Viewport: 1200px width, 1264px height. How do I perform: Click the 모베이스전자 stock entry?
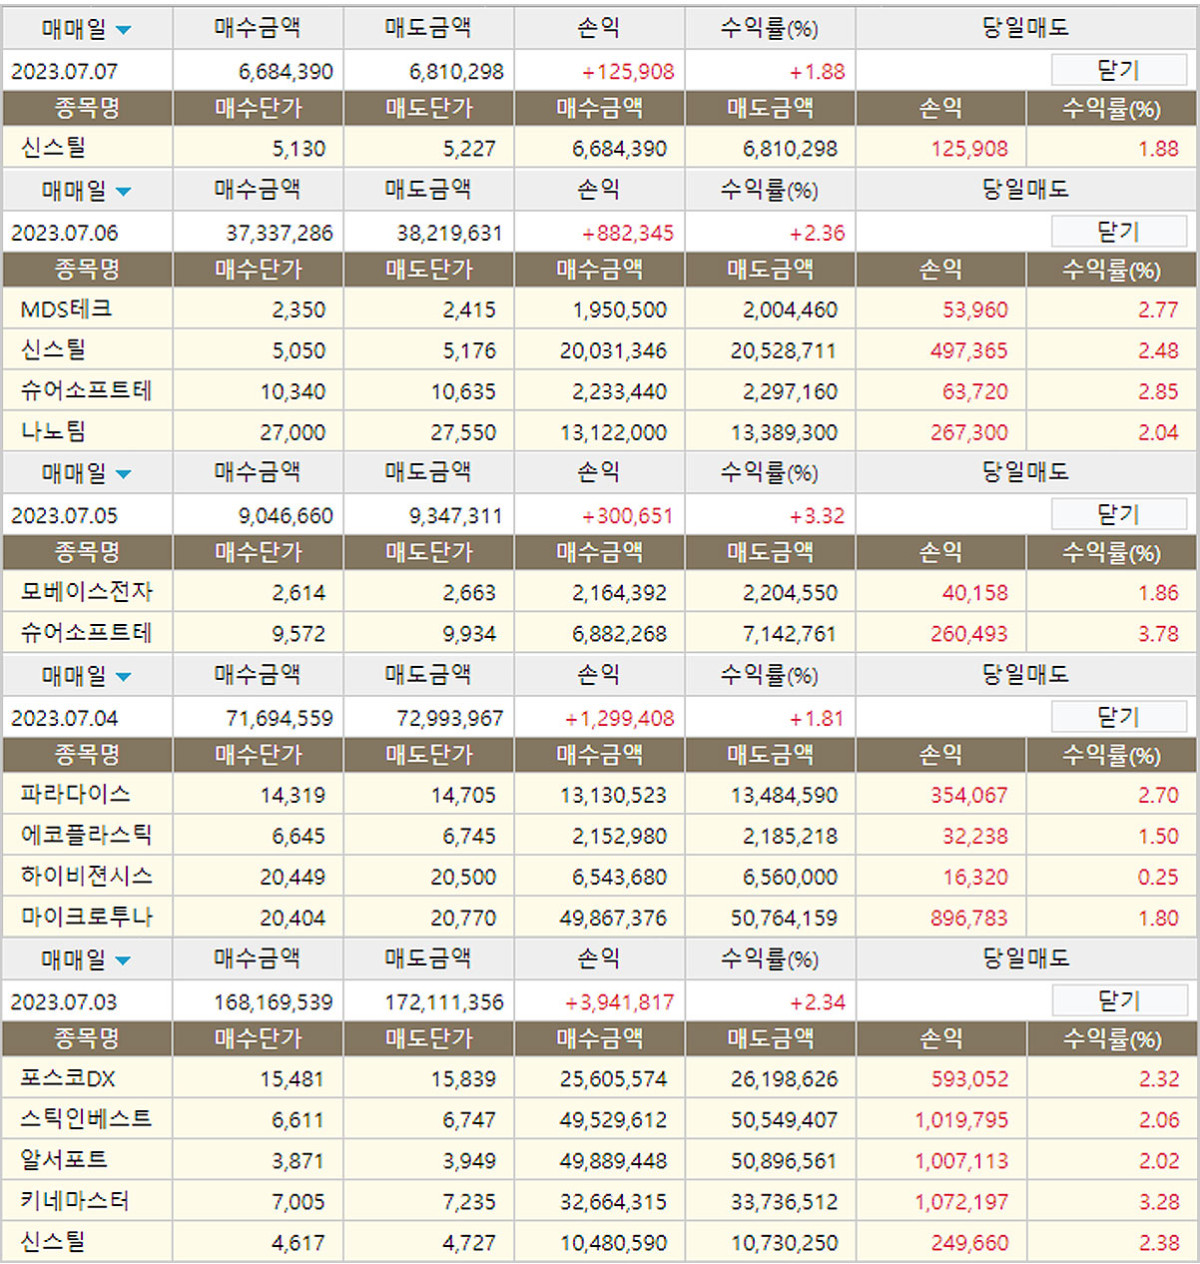[x=86, y=592]
